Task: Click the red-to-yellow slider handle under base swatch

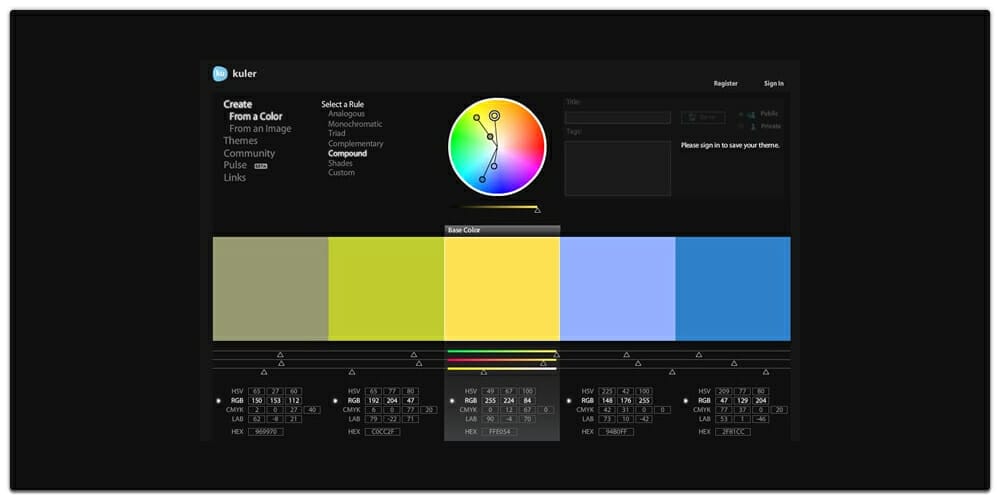Action: click(x=543, y=364)
